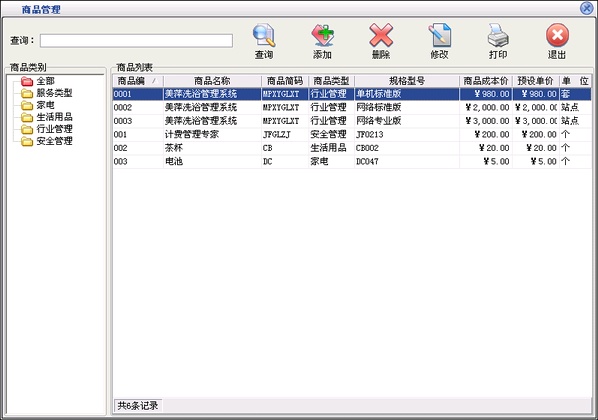Open the 修改 edit icon
The image size is (598, 420).
(439, 35)
